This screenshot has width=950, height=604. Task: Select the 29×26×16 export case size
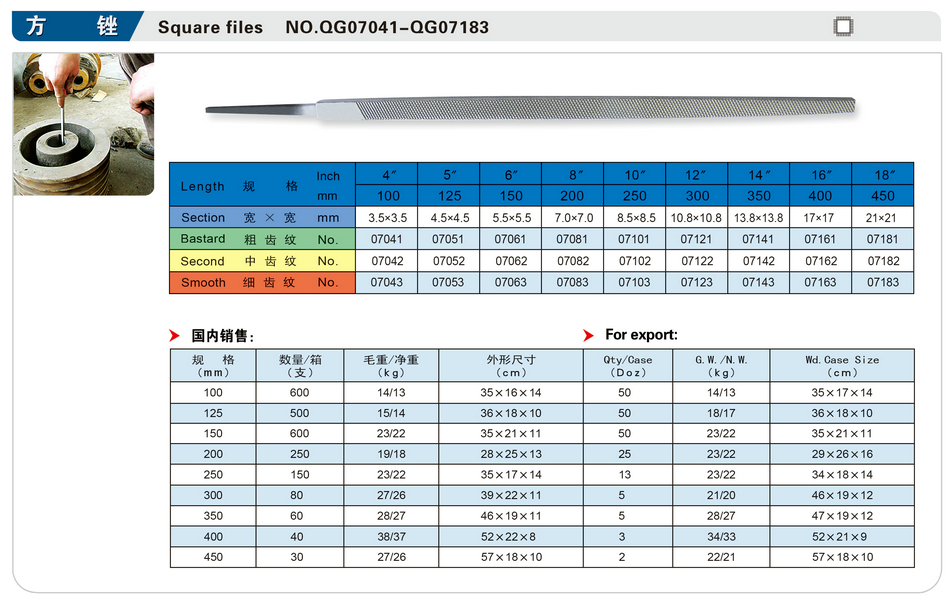point(842,454)
